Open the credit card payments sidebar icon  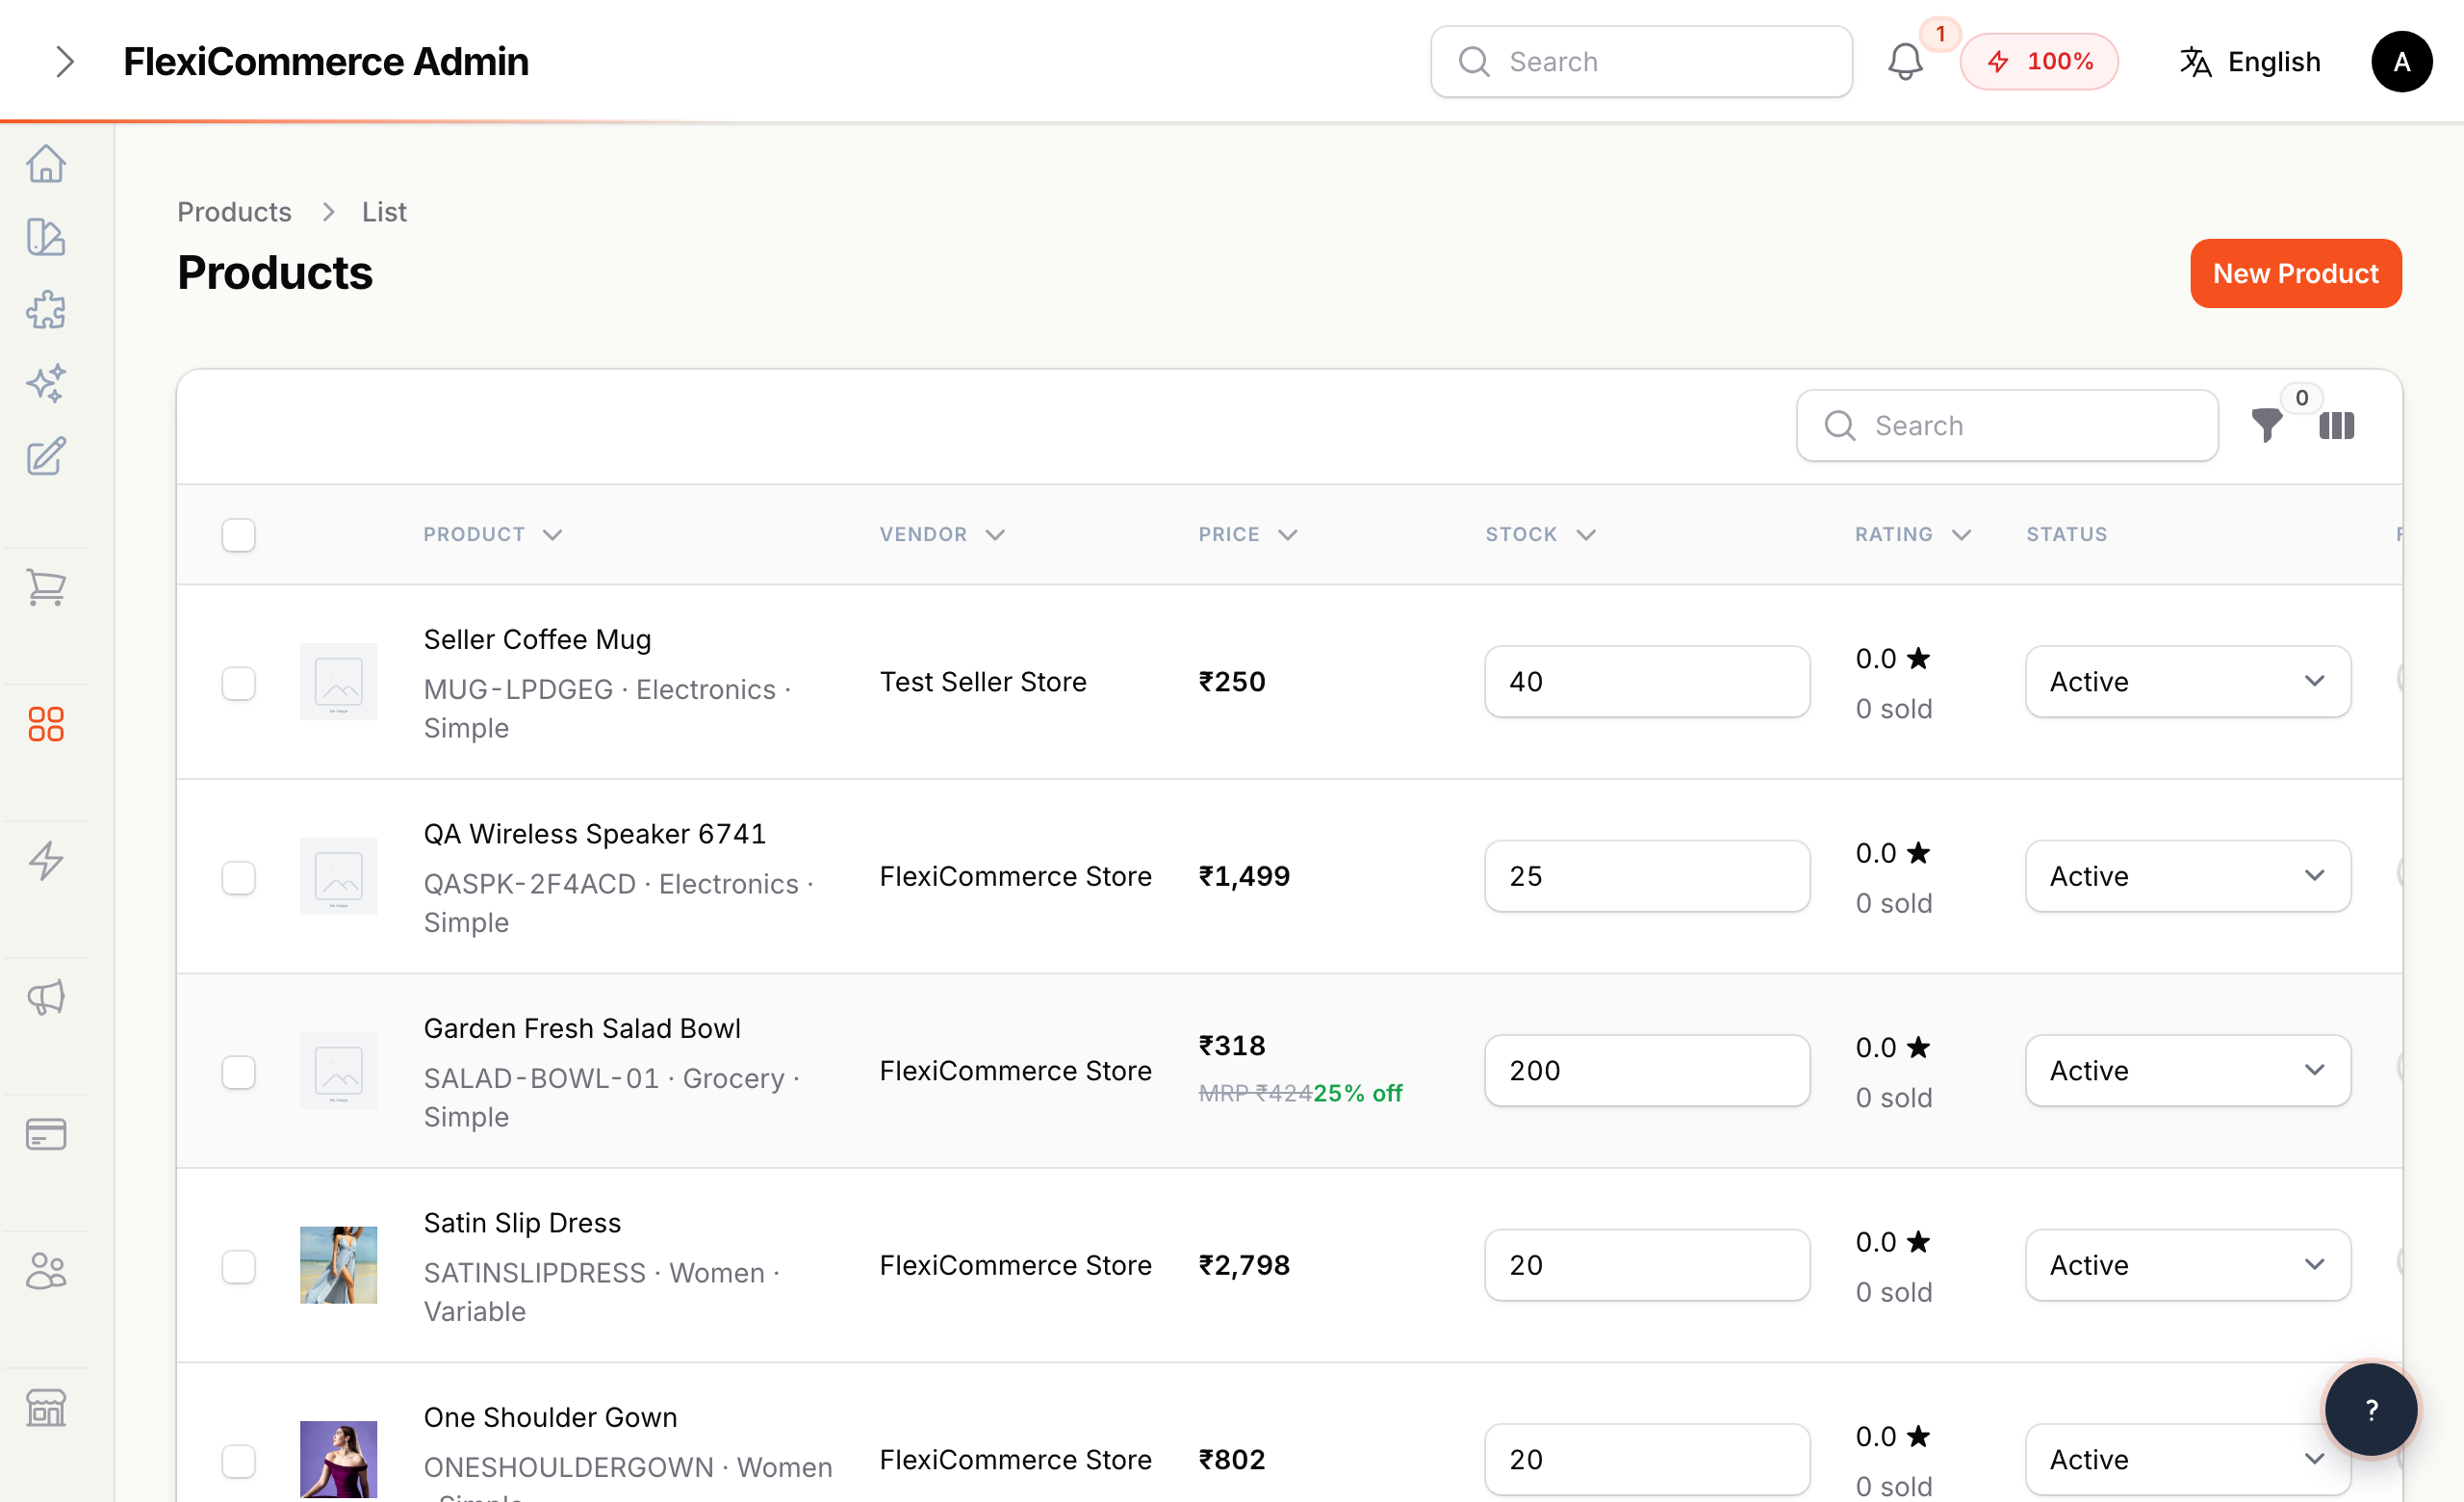click(46, 1134)
